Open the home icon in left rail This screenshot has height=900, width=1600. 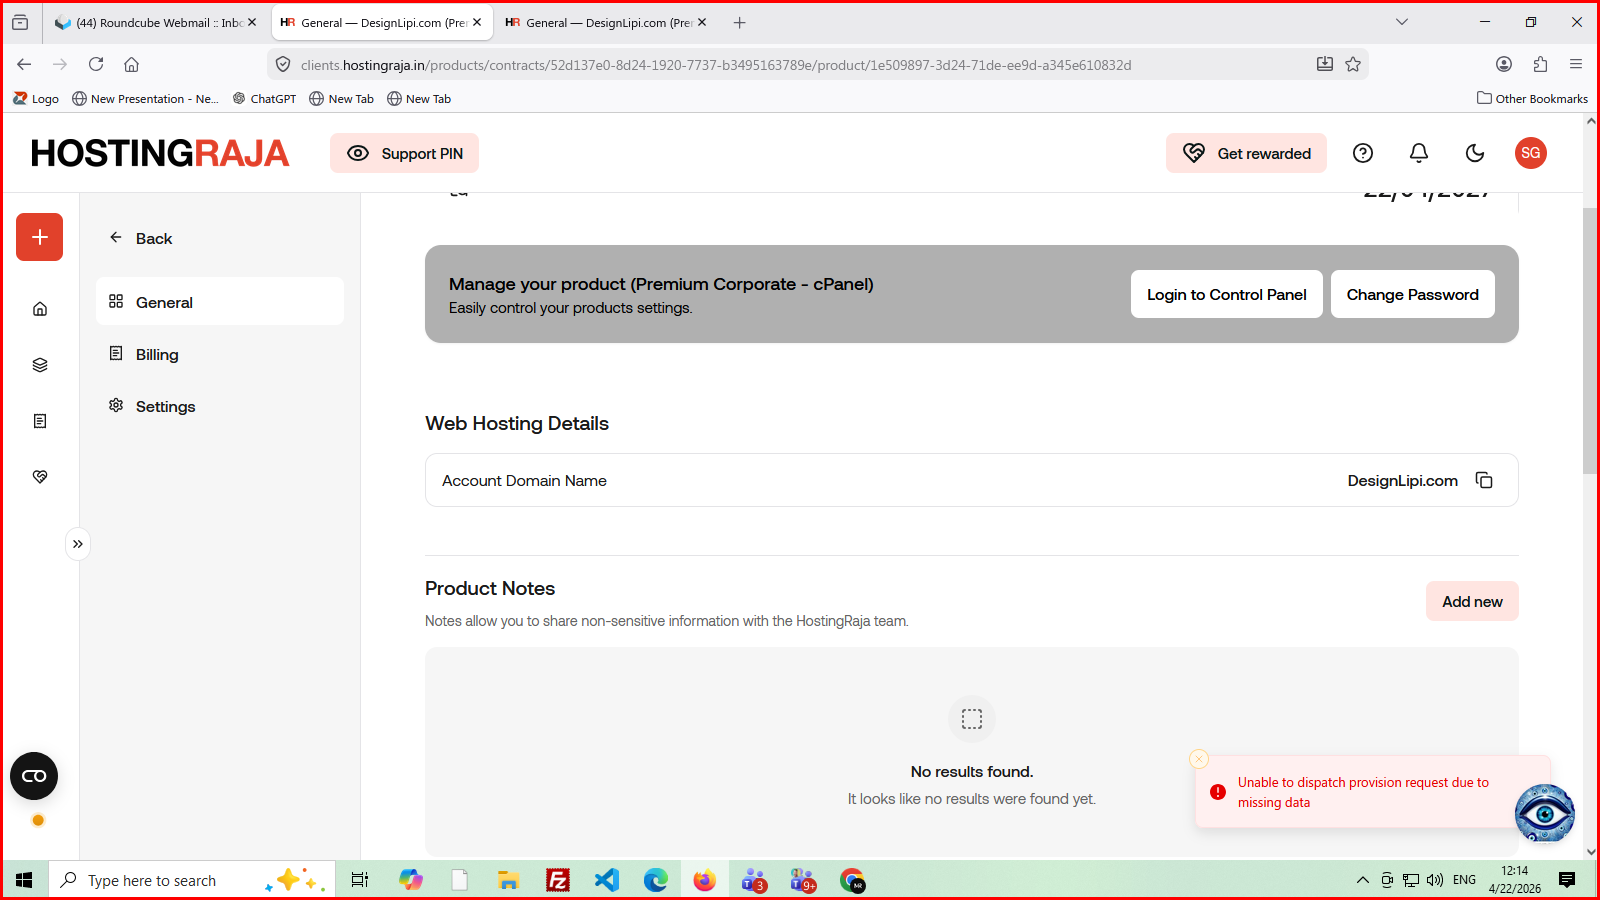pyautogui.click(x=40, y=309)
